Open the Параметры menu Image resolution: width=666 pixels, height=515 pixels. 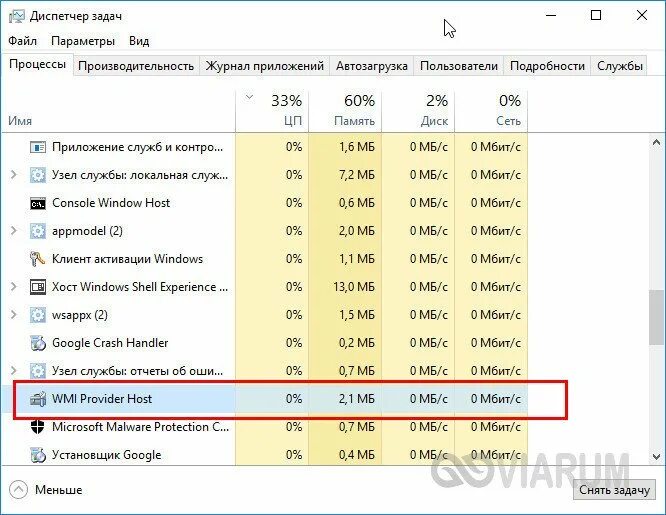point(83,41)
